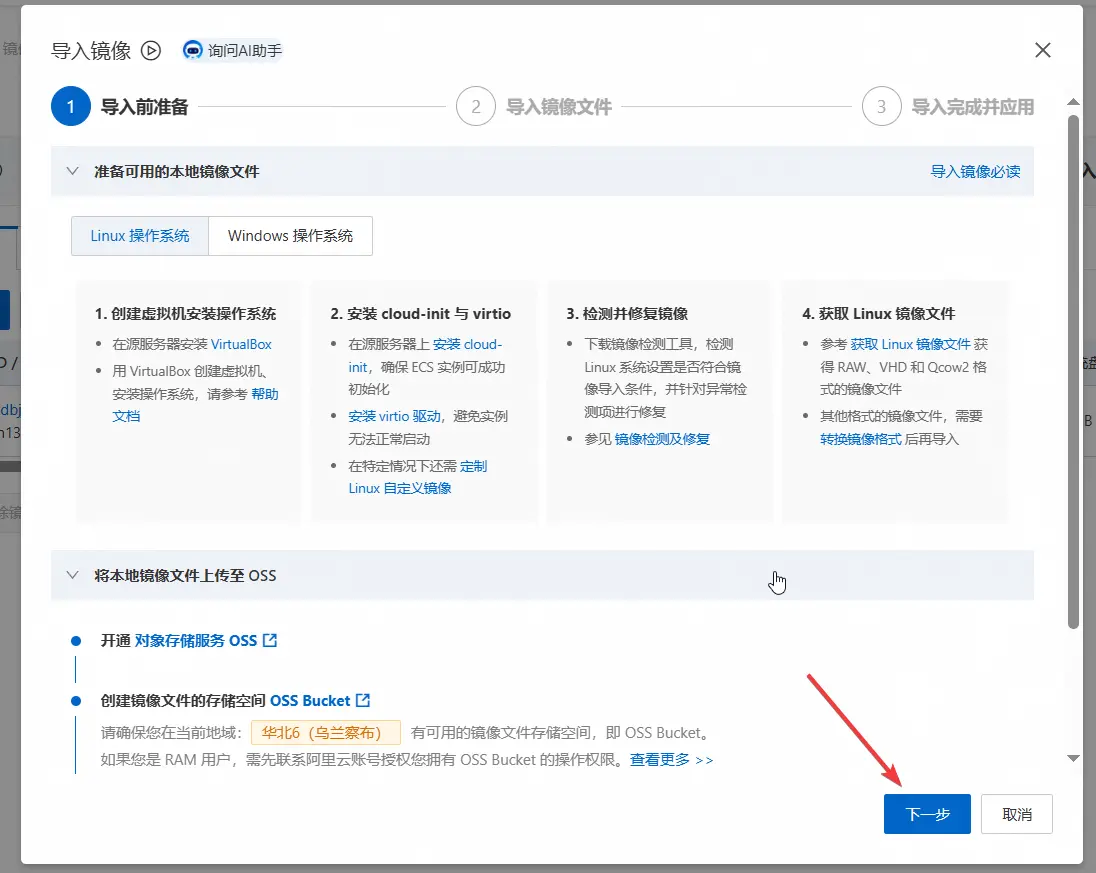Click step 1 circle 导入前准备

click(71, 107)
